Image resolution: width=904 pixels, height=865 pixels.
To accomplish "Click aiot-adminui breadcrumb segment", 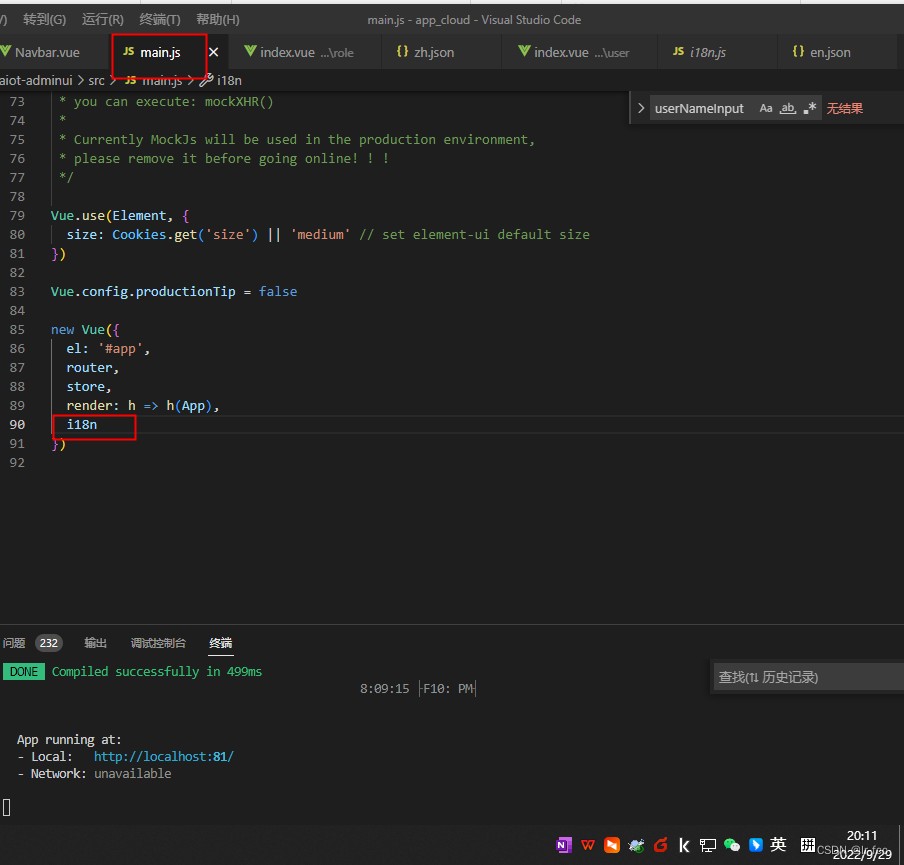I will [x=36, y=80].
